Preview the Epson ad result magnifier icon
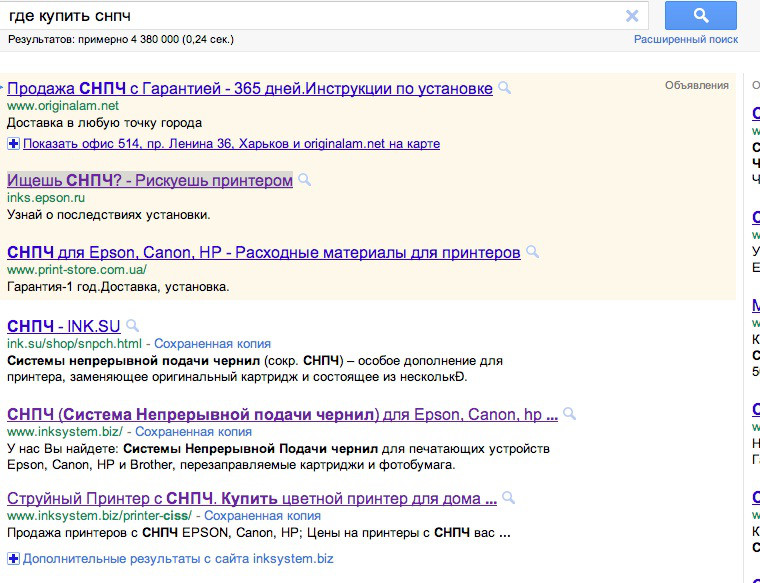The height and width of the screenshot is (583, 760). [x=304, y=180]
